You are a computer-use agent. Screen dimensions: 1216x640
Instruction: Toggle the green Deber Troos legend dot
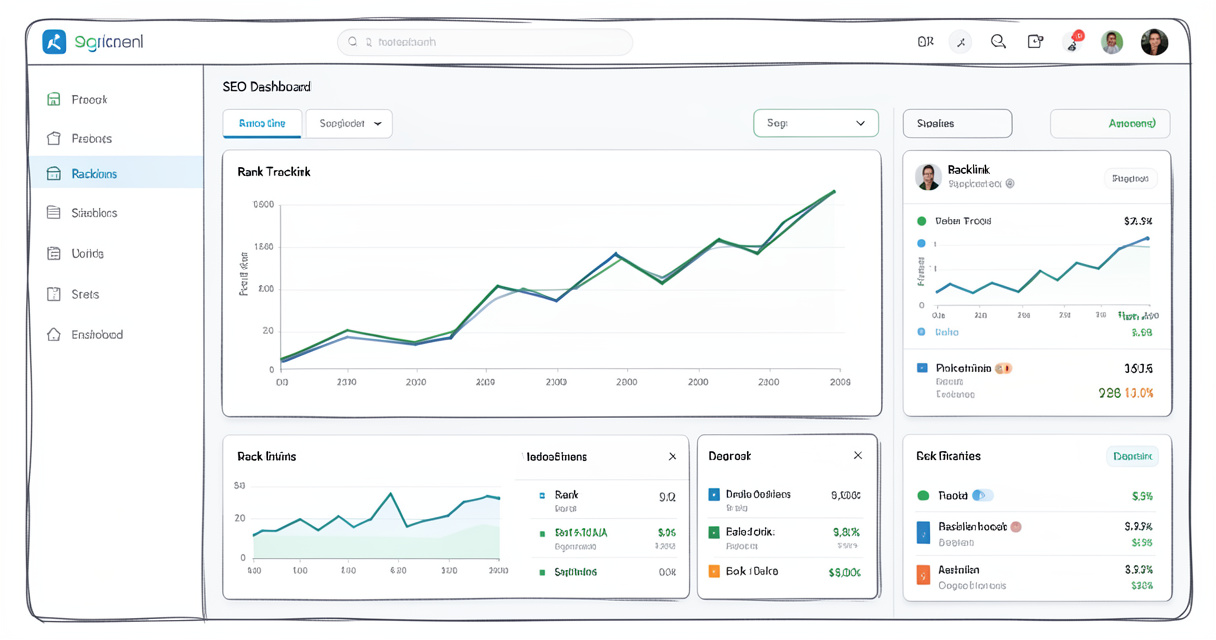[x=922, y=221]
